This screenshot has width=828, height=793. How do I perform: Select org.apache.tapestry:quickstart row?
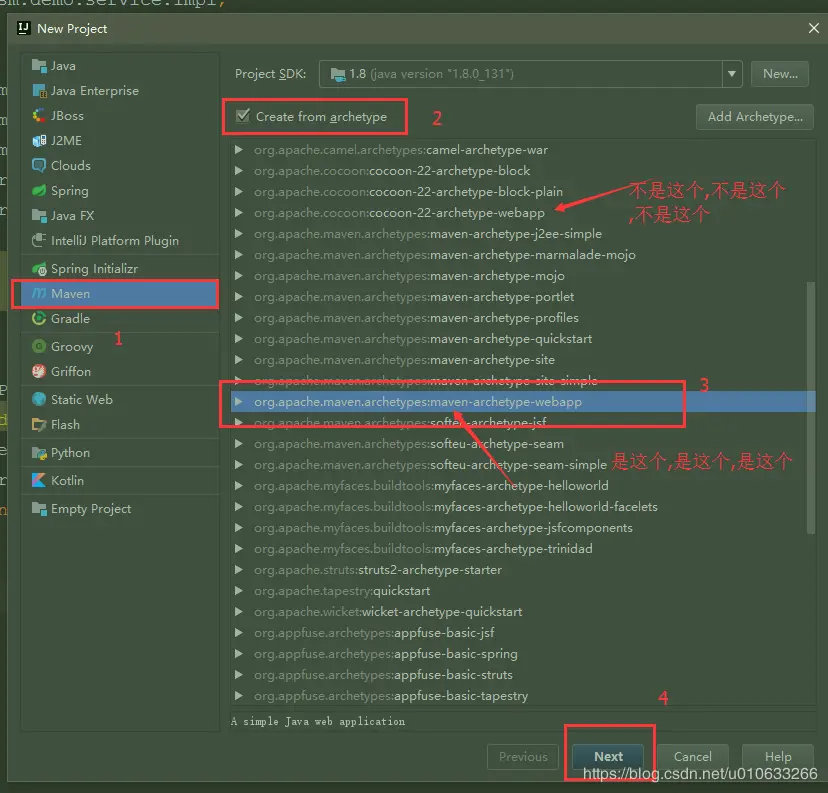click(x=523, y=591)
